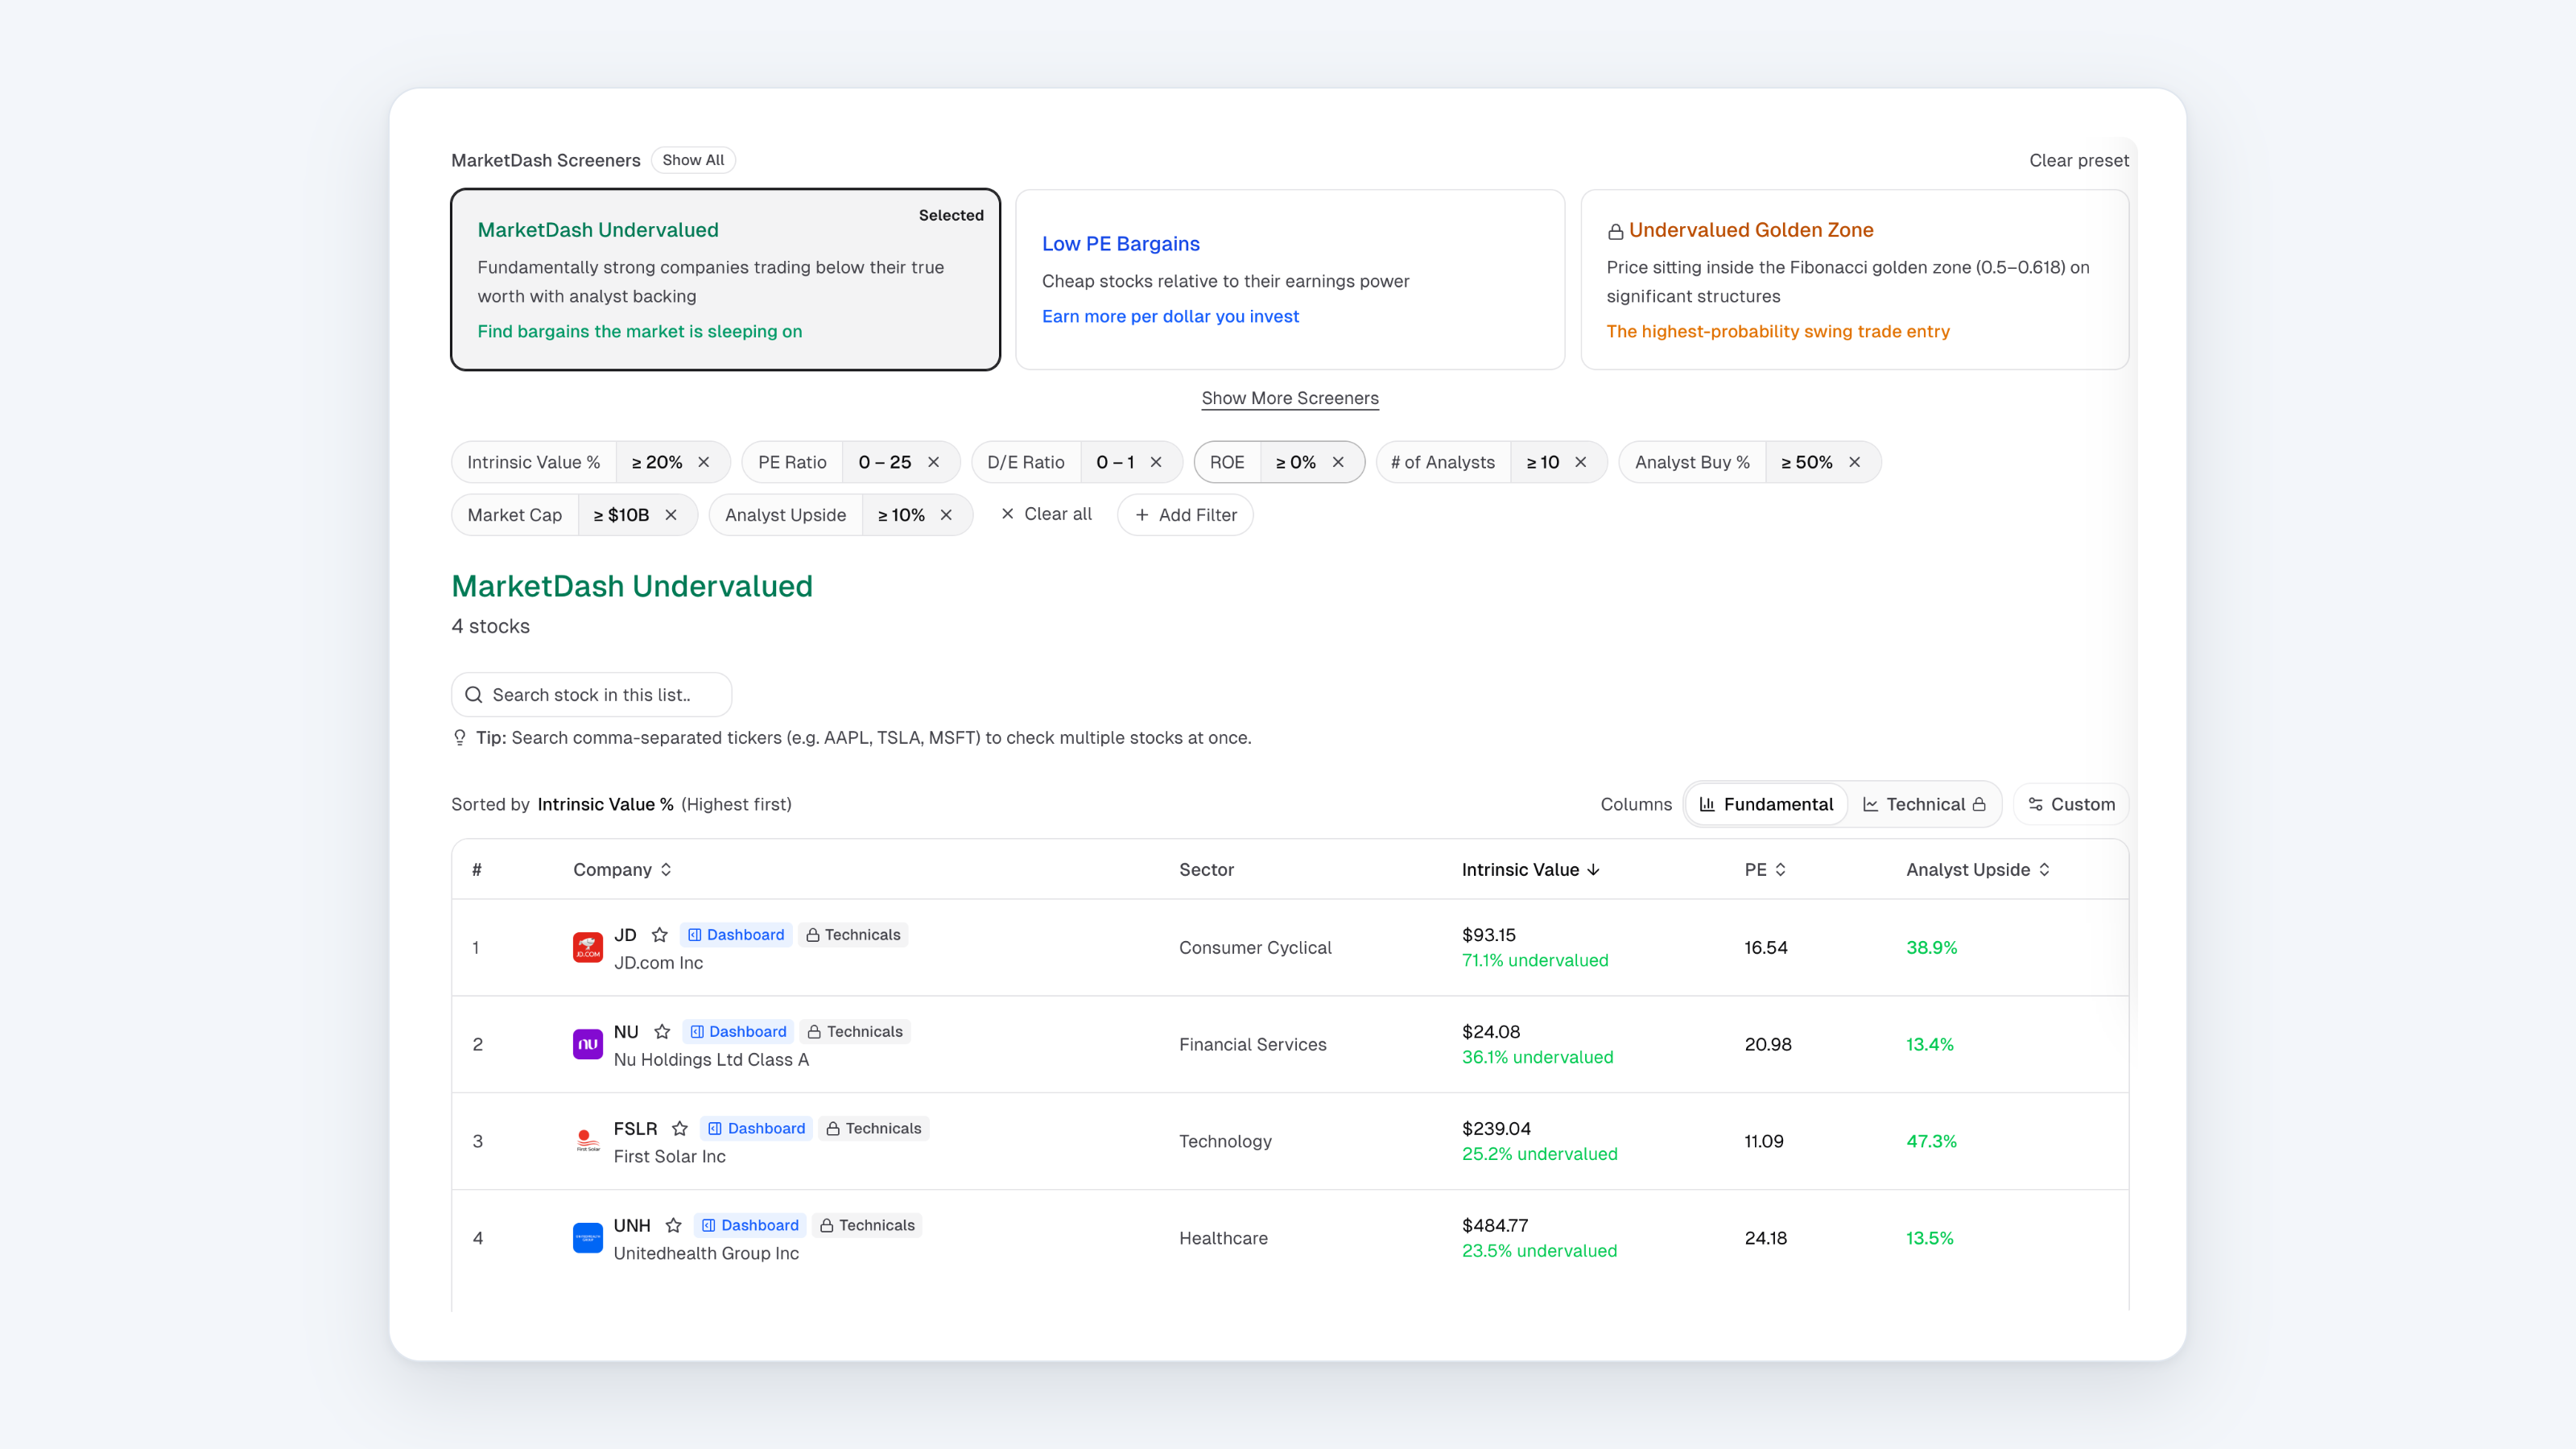2576x1449 pixels.
Task: Sort table by PE column
Action: tap(1765, 870)
